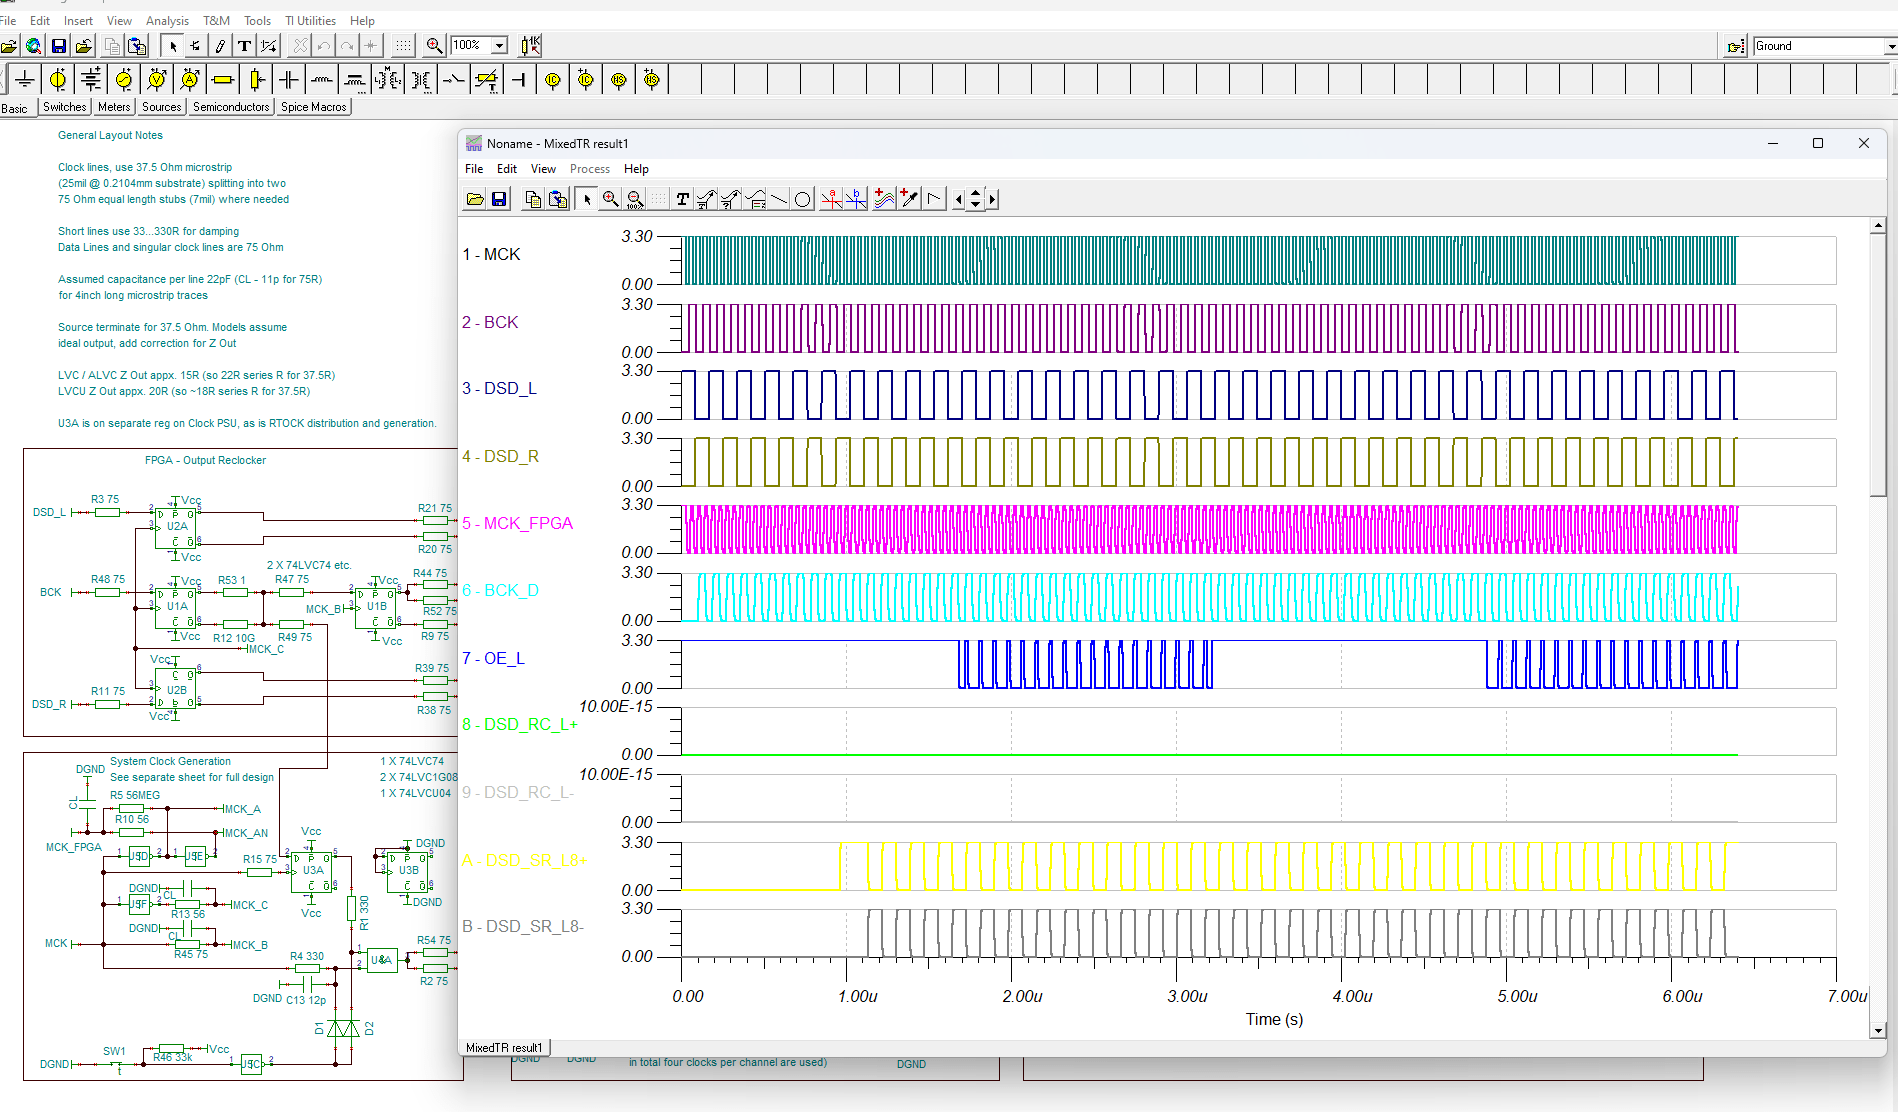This screenshot has width=1898, height=1112.
Task: Select the '8 - DSD_RC_L+' curve label
Action: pos(520,724)
